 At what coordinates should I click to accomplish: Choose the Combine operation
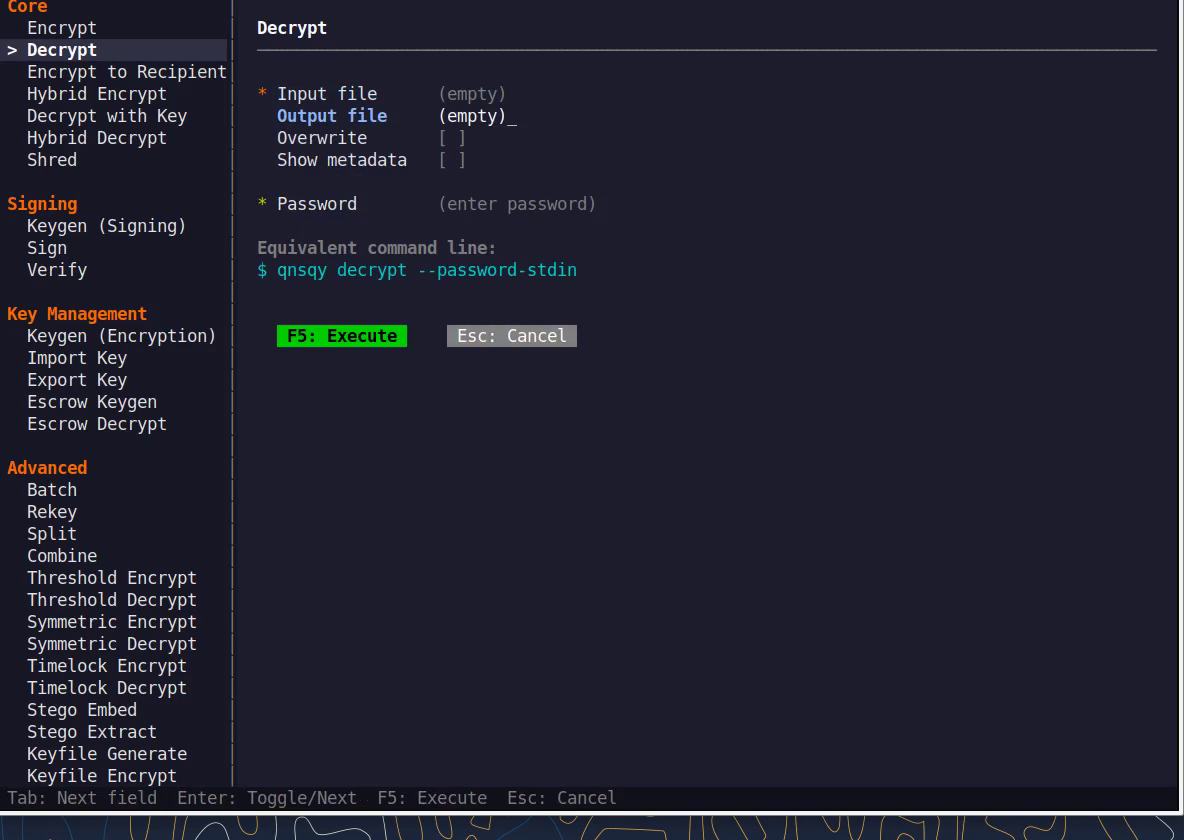click(x=62, y=555)
